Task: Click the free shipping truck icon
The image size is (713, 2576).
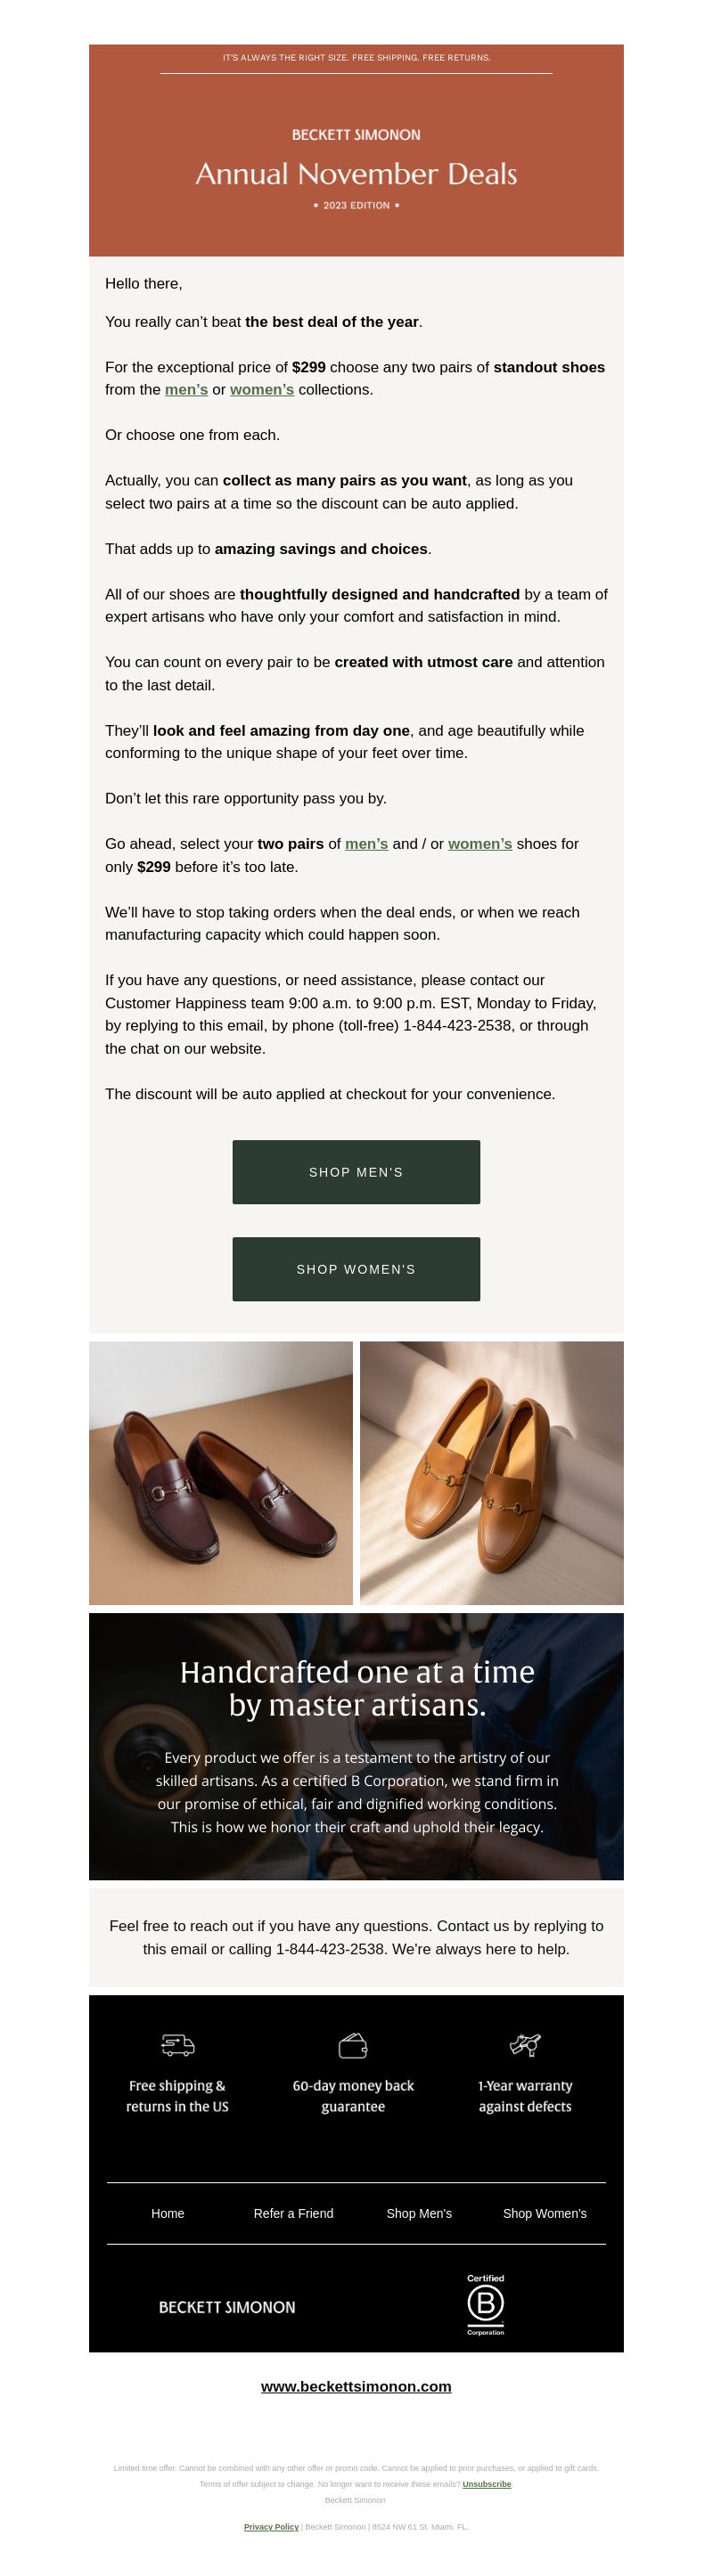Action: click(177, 2045)
